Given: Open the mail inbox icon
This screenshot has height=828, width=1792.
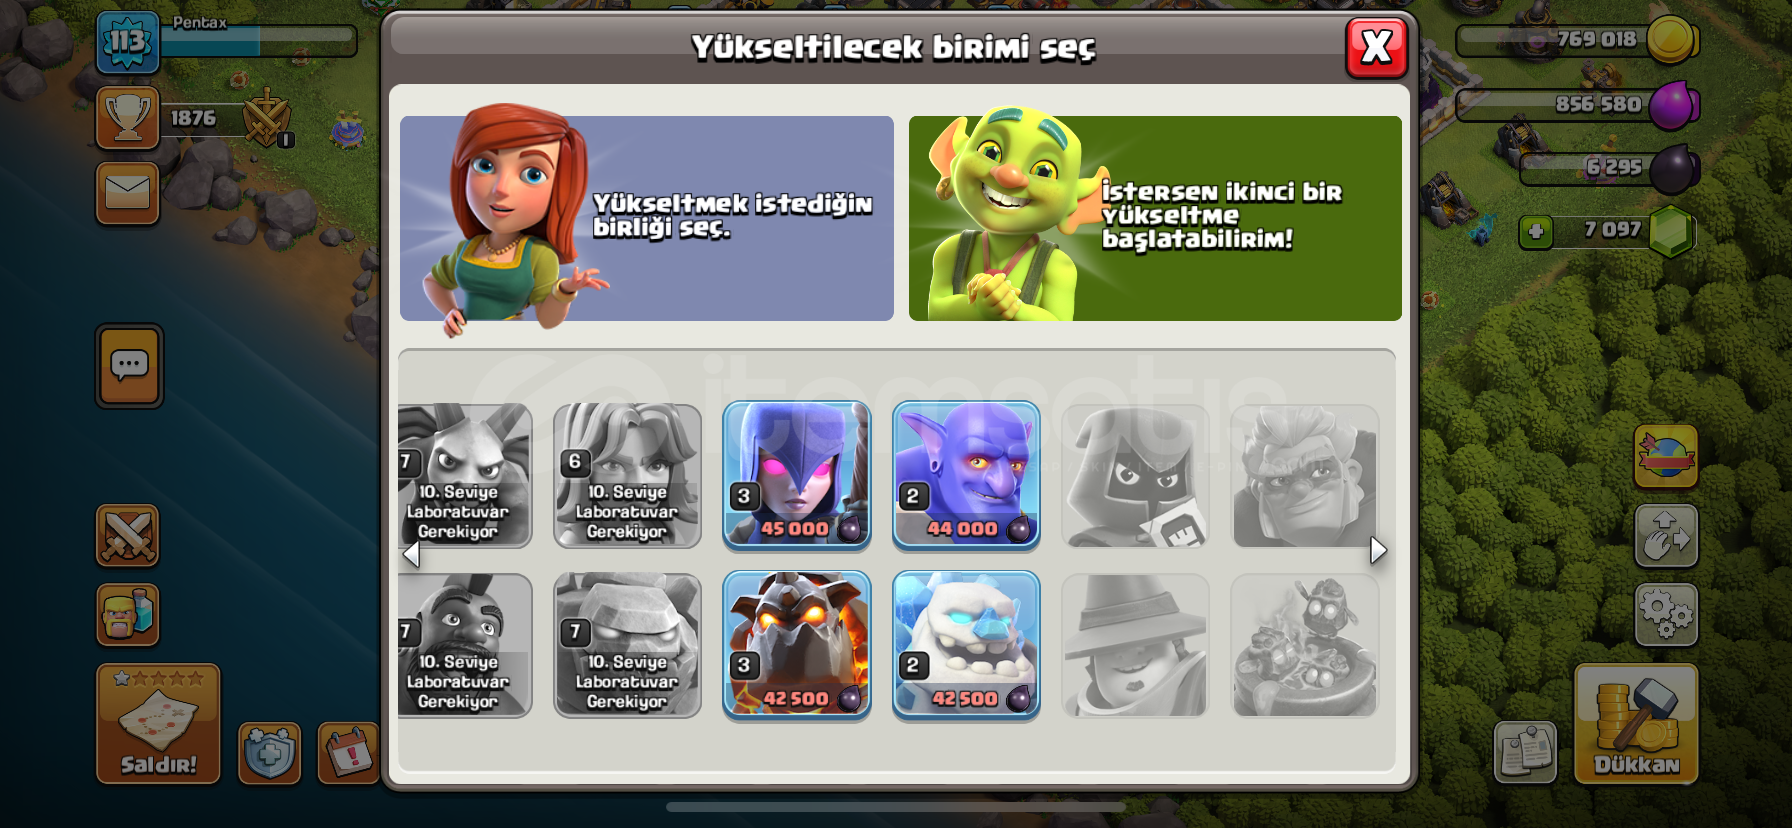Looking at the screenshot, I should (127, 193).
